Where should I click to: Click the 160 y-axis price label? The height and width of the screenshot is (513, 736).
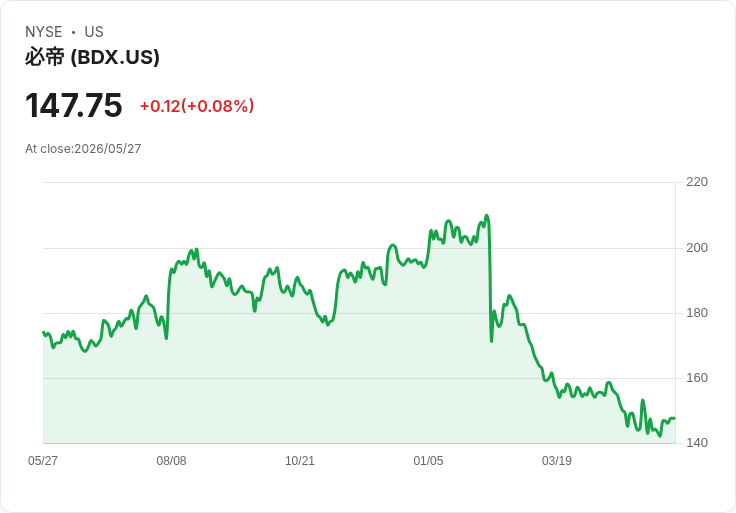(697, 378)
